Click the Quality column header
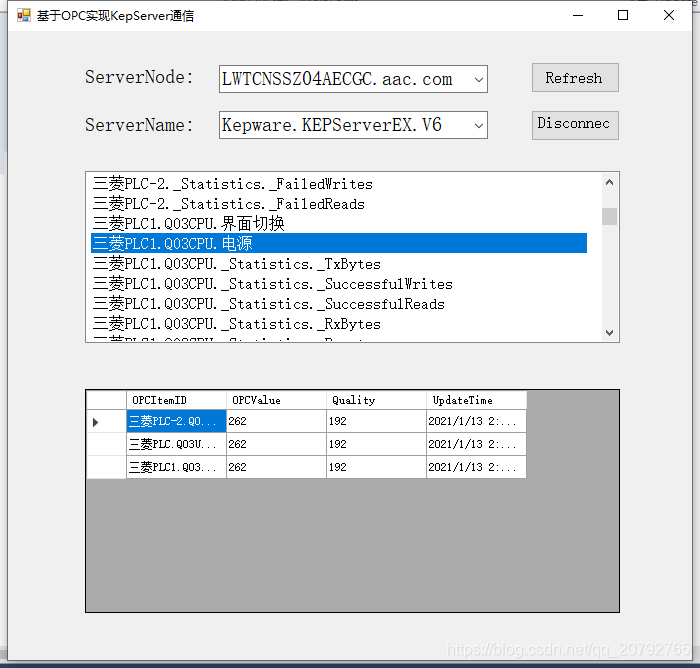 376,400
